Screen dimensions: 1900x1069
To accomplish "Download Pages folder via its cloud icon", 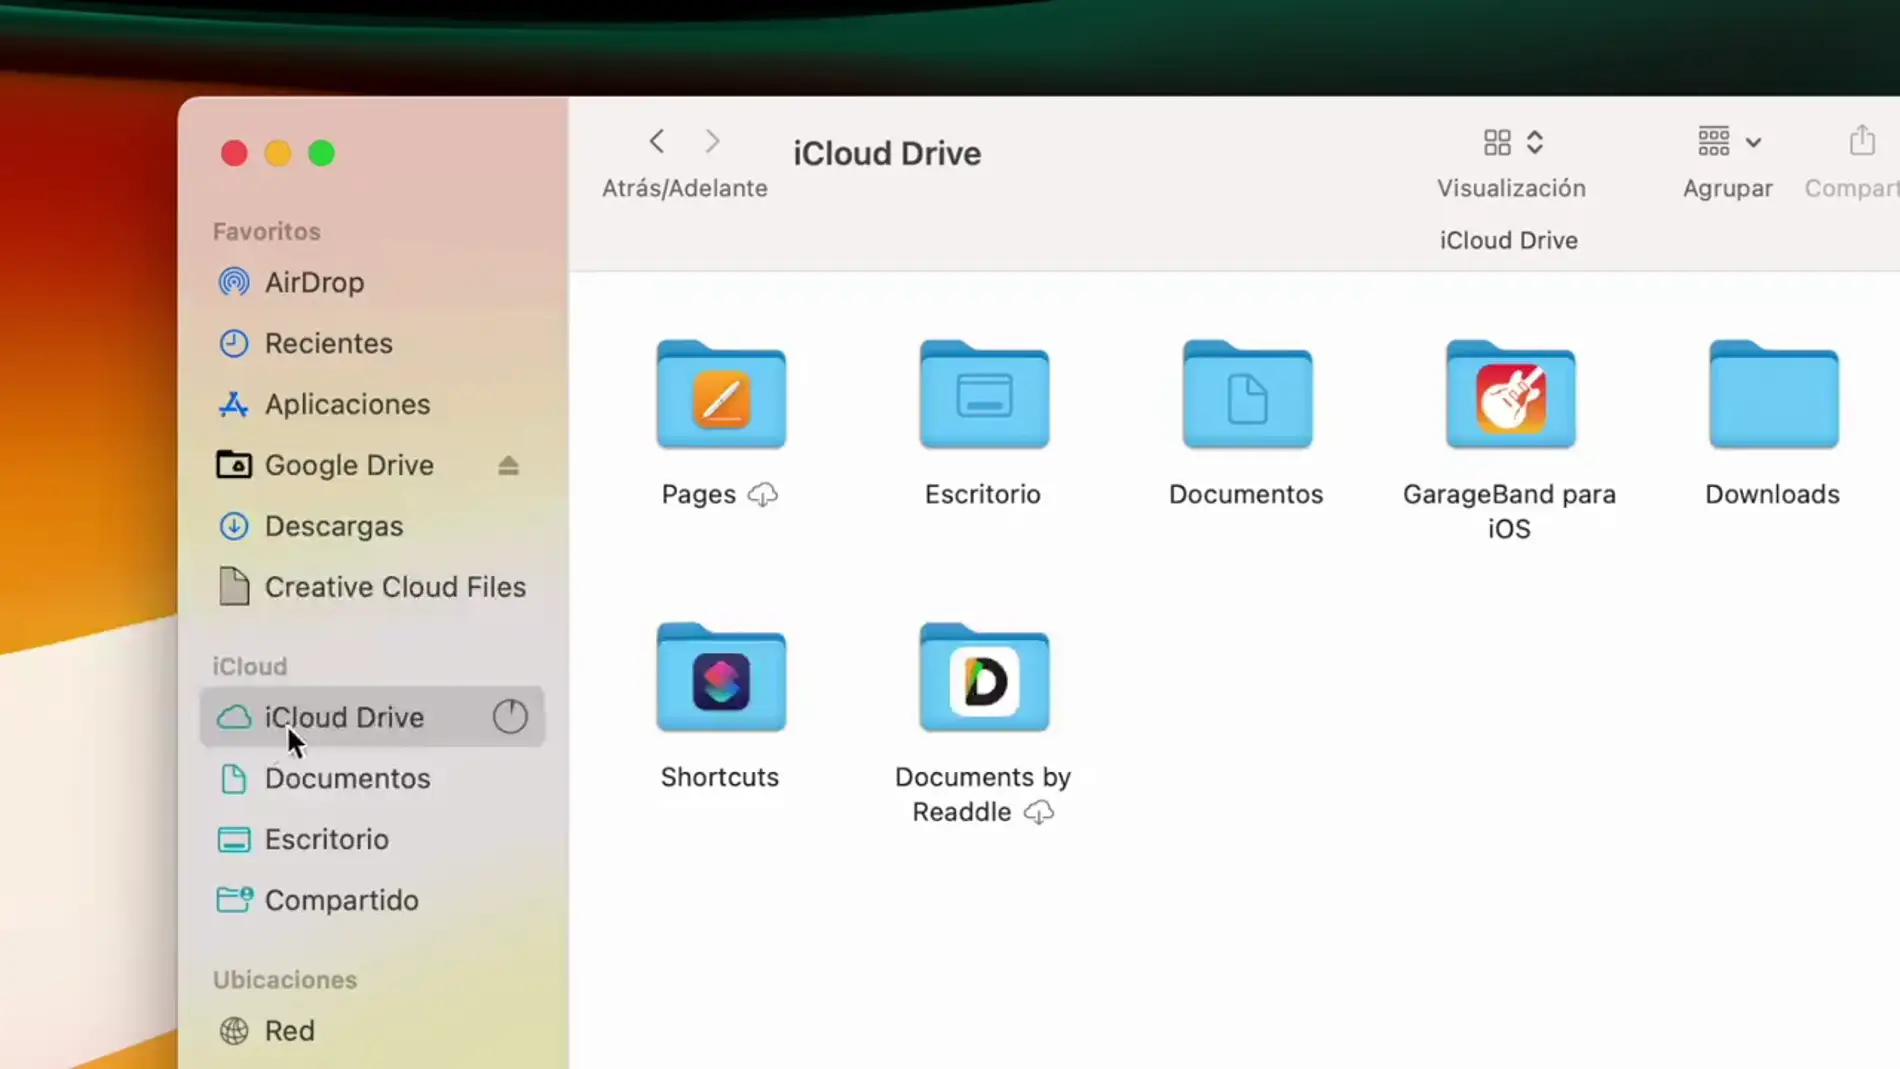I will click(763, 494).
